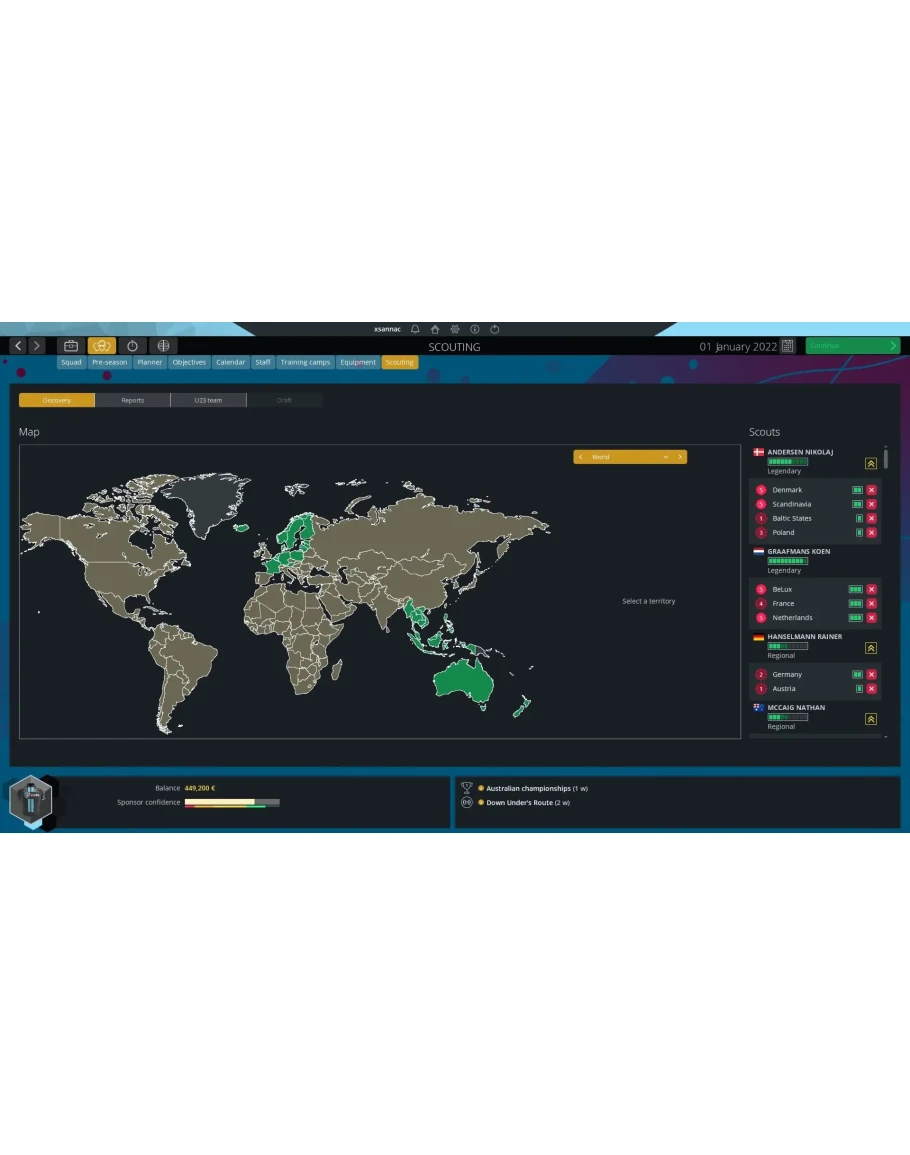Select the Training camps menu item

coord(305,362)
